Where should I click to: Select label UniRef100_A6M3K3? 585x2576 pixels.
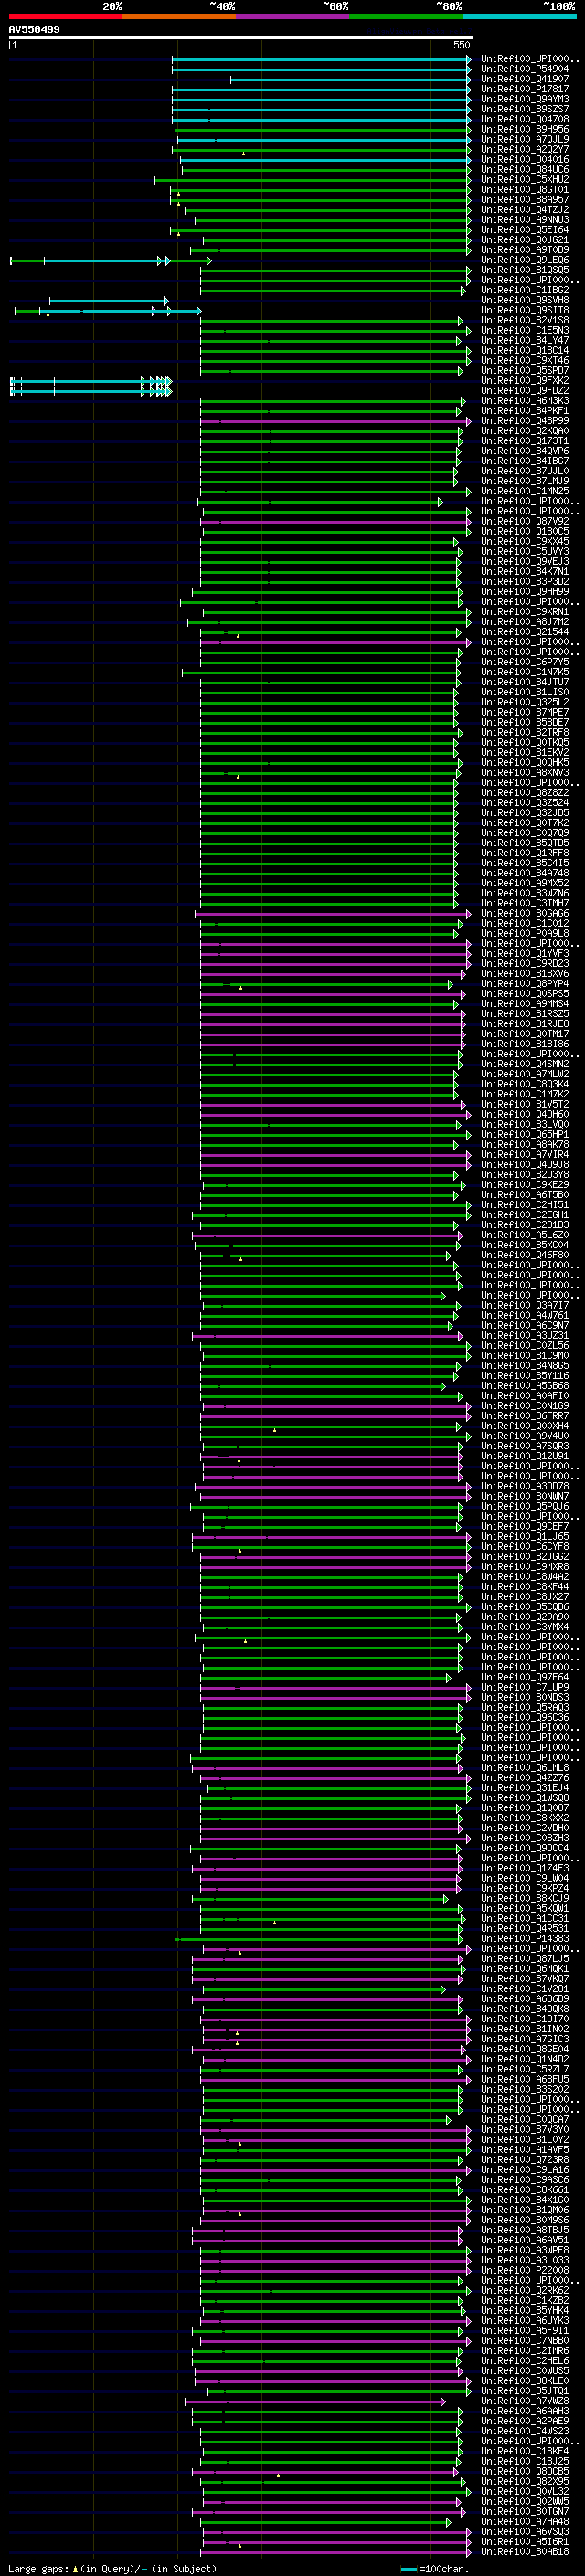click(x=525, y=401)
